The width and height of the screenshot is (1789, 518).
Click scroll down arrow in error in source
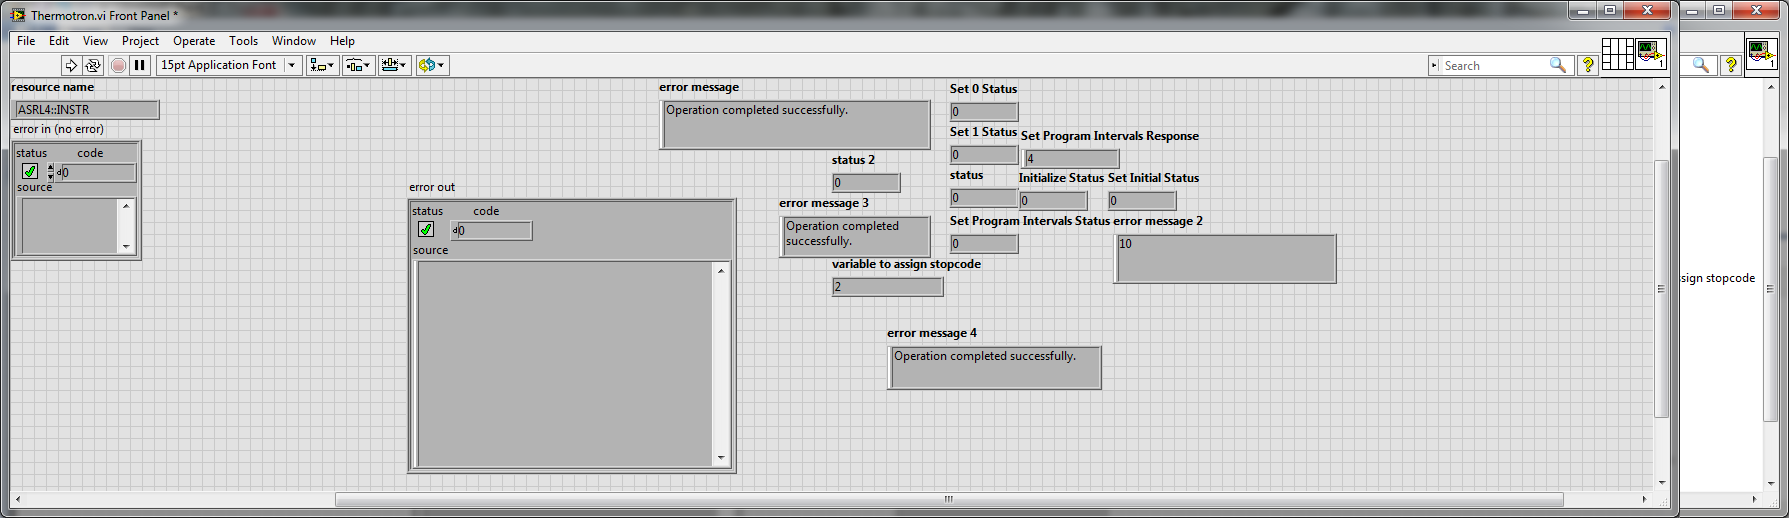click(x=126, y=246)
